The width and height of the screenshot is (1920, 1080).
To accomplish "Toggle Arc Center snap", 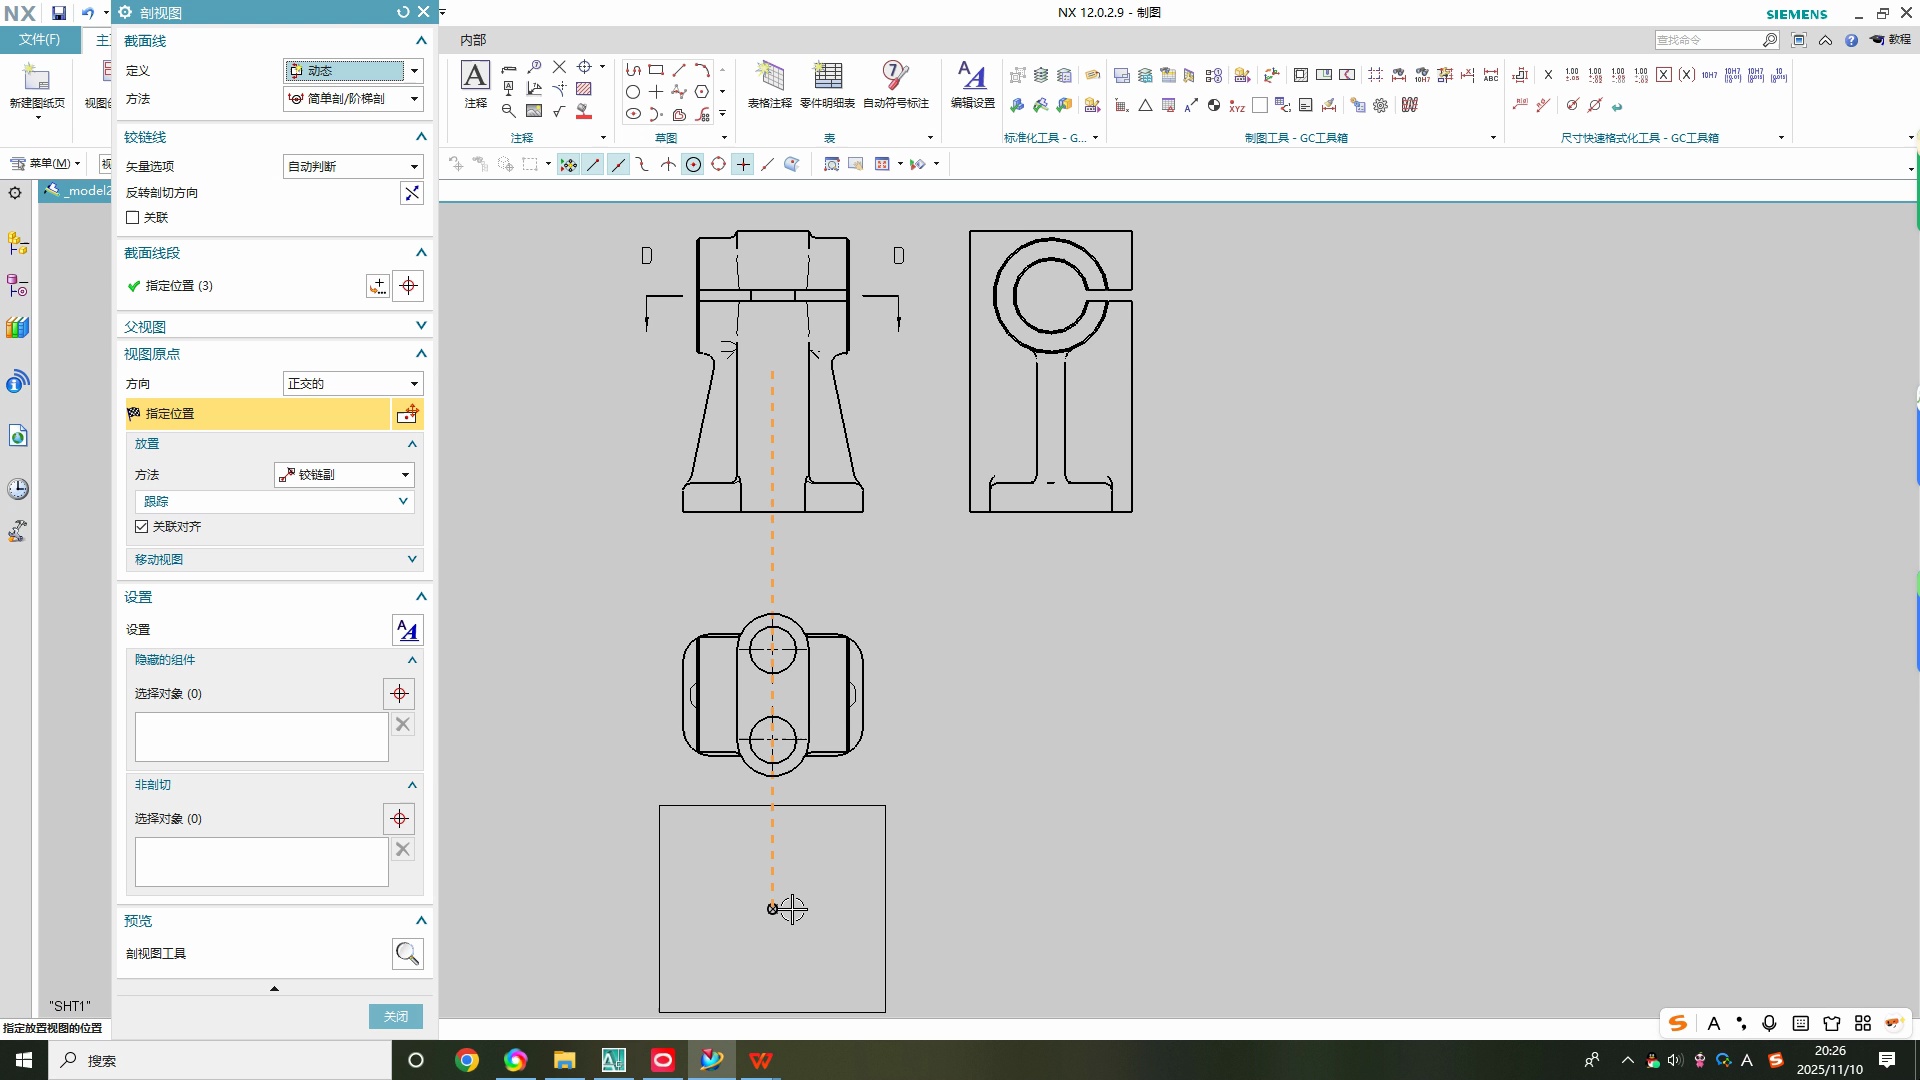I will point(693,165).
